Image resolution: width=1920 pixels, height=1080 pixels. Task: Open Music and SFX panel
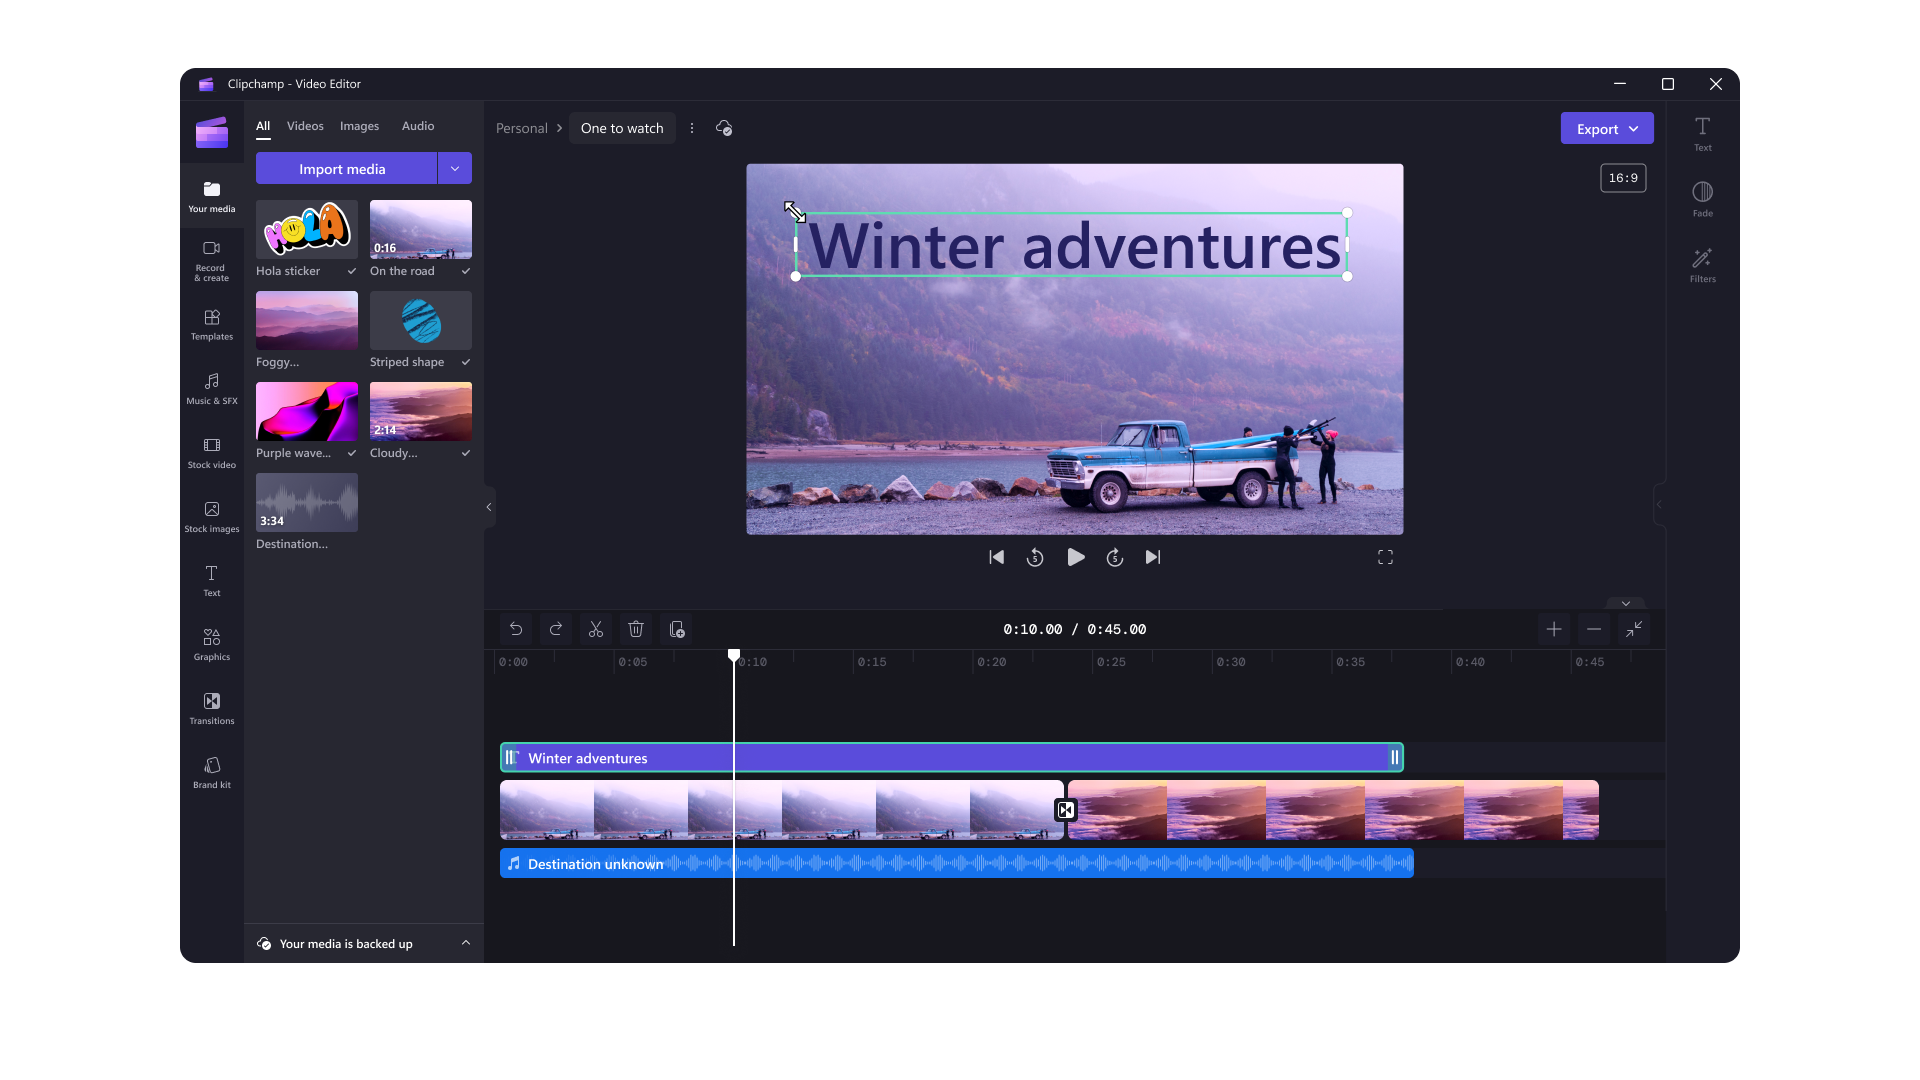(211, 388)
